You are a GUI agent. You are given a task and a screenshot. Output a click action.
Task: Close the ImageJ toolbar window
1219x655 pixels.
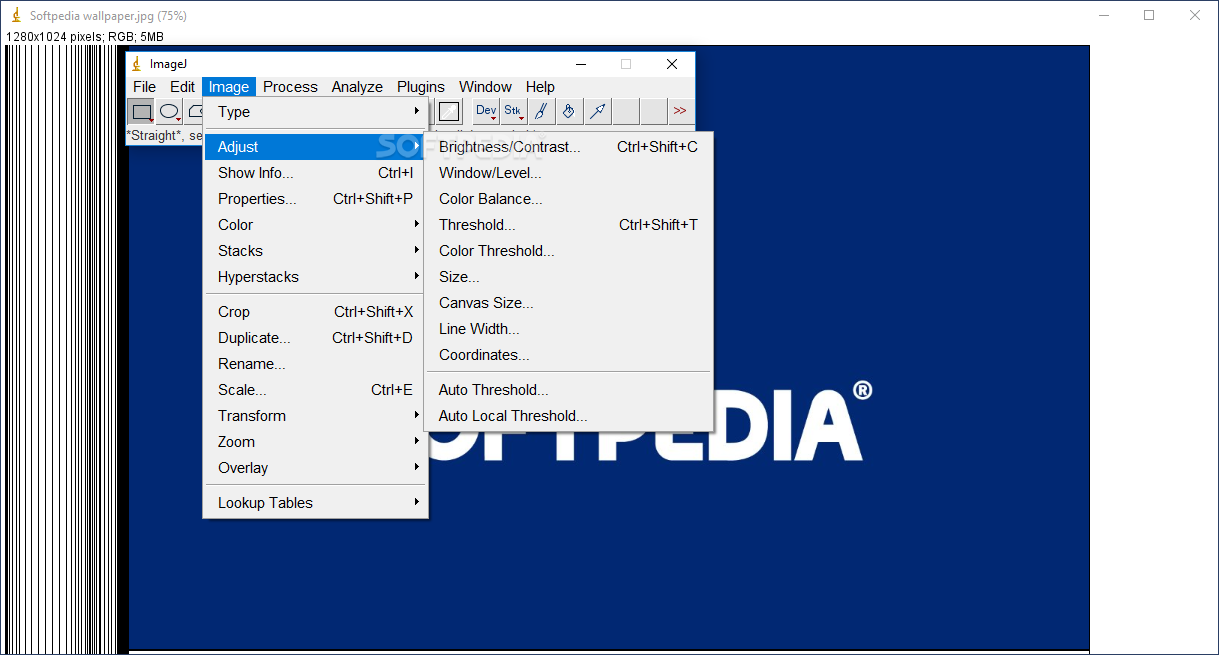click(x=672, y=64)
